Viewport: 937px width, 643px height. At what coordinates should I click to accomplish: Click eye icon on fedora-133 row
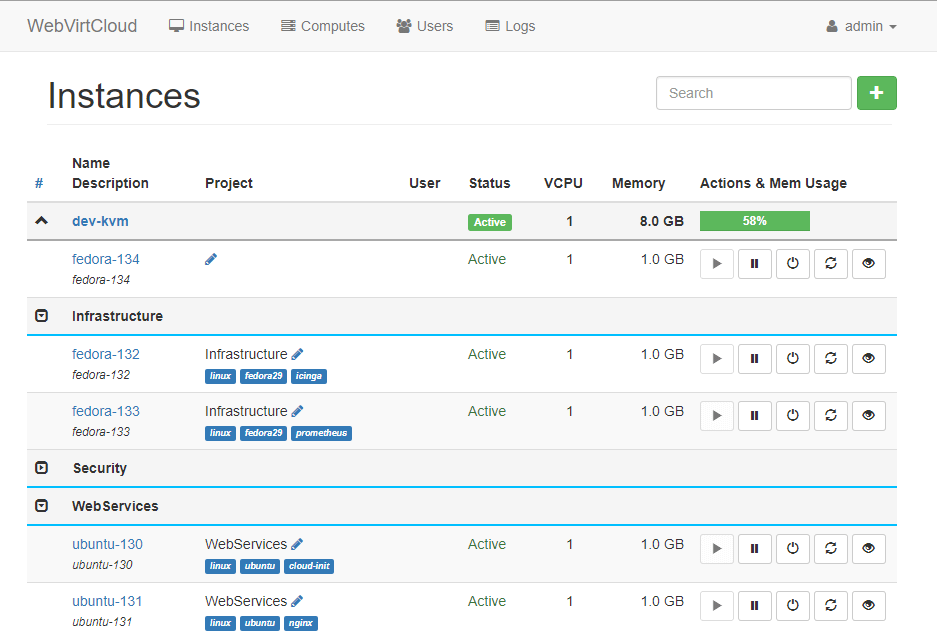pyautogui.click(x=869, y=416)
